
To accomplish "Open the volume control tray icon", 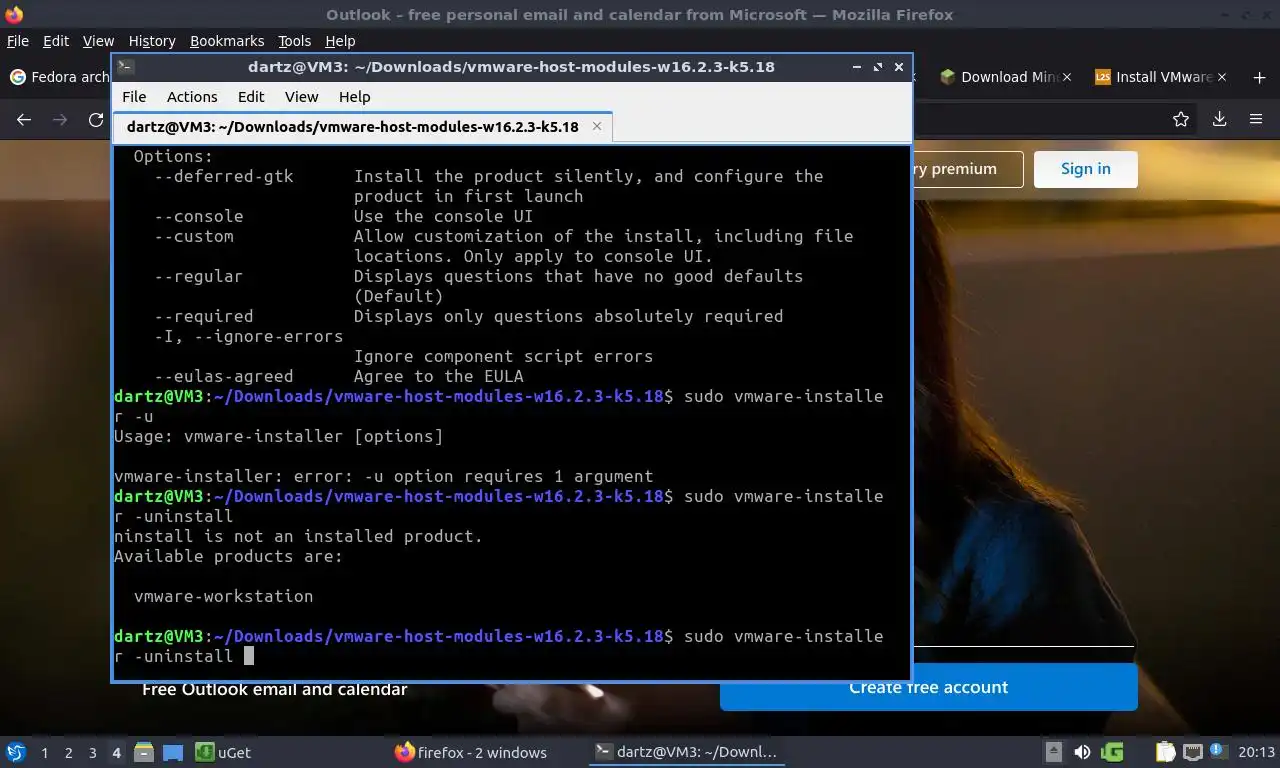I will coord(1082,752).
